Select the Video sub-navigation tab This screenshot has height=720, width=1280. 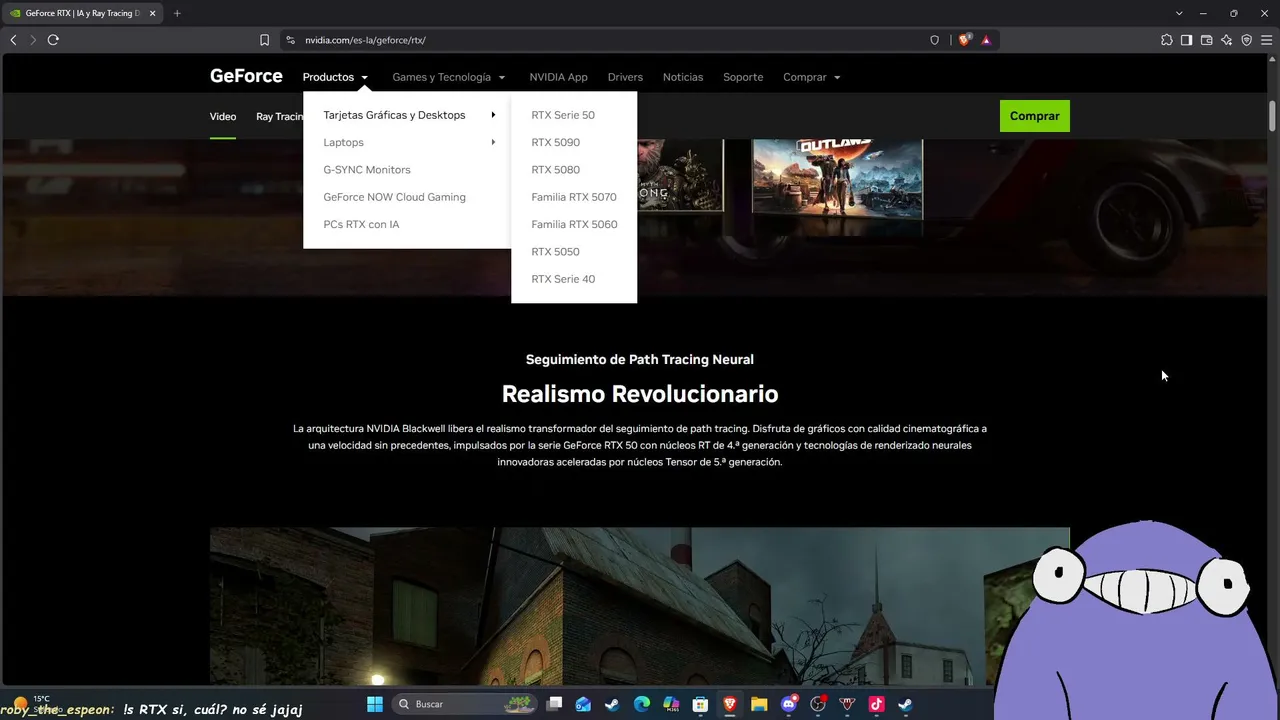click(223, 116)
